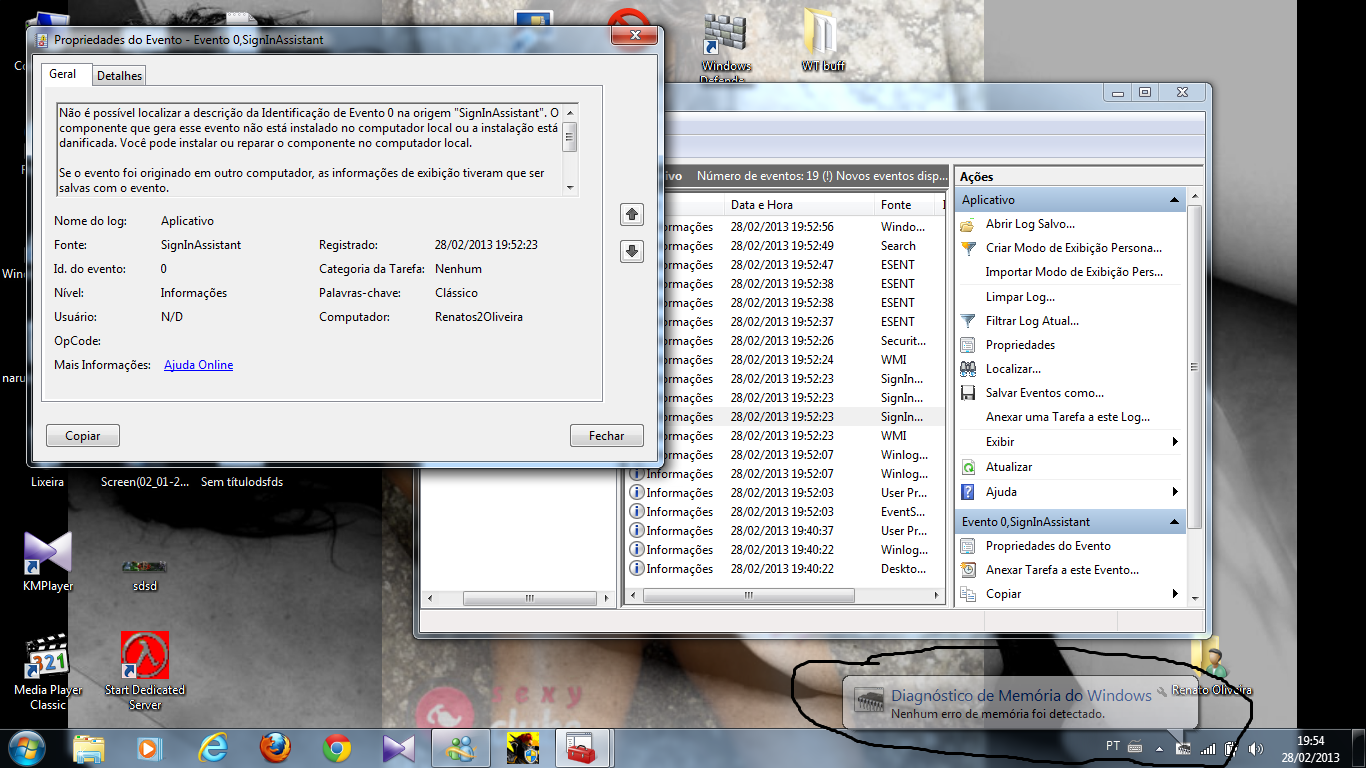The height and width of the screenshot is (768, 1366).
Task: Click the event list horizontal scrollbar
Action: tap(748, 595)
